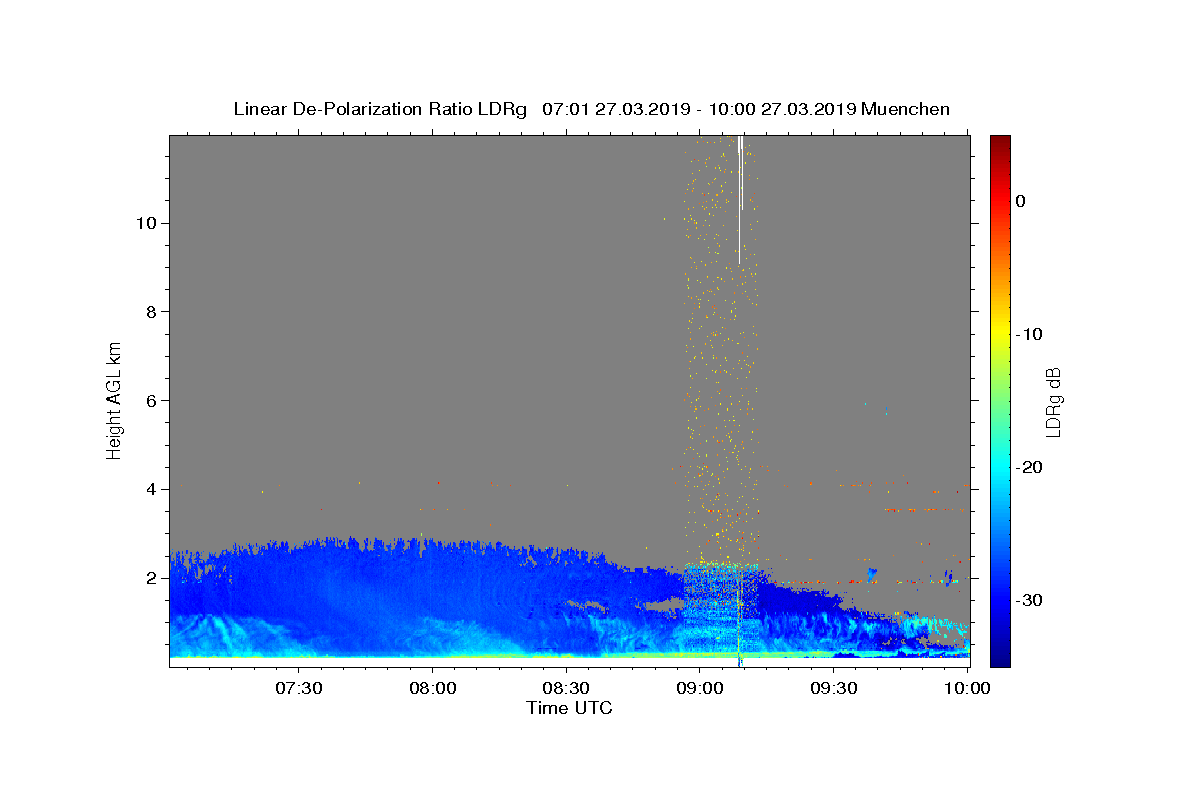
Task: Click the colorbar value label 0
Action: click(1021, 201)
